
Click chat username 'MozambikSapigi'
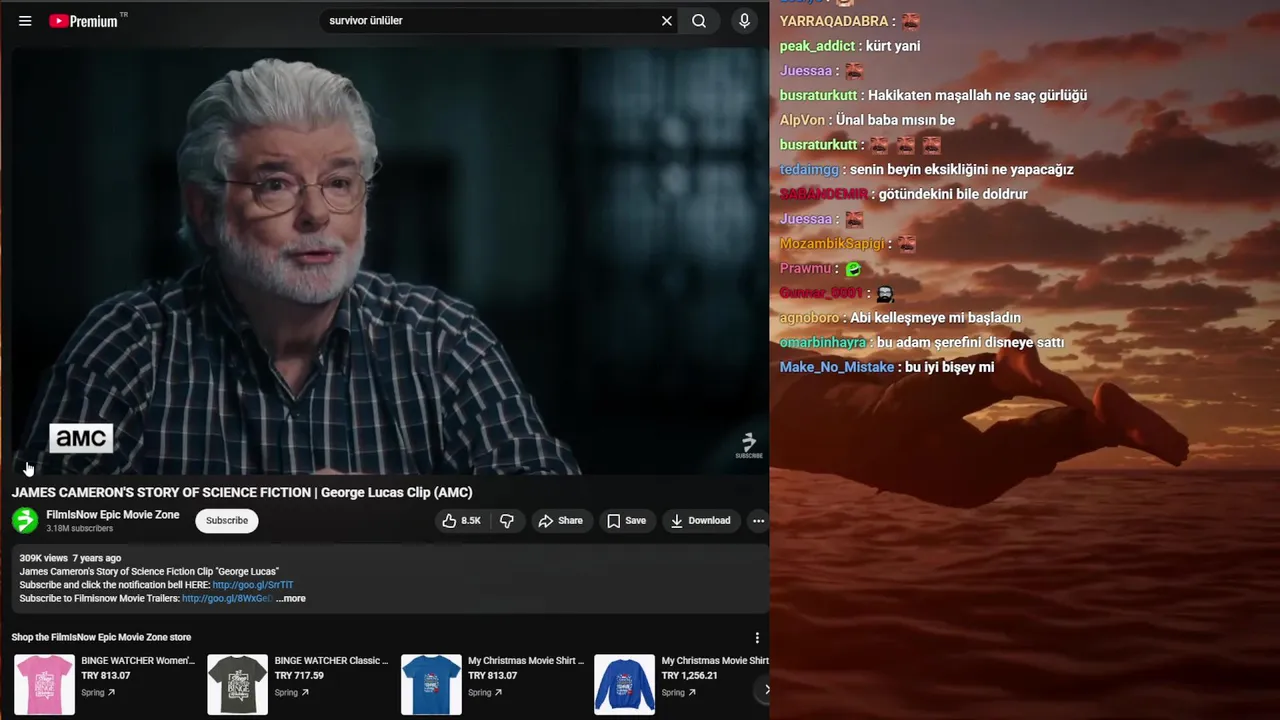coord(832,244)
